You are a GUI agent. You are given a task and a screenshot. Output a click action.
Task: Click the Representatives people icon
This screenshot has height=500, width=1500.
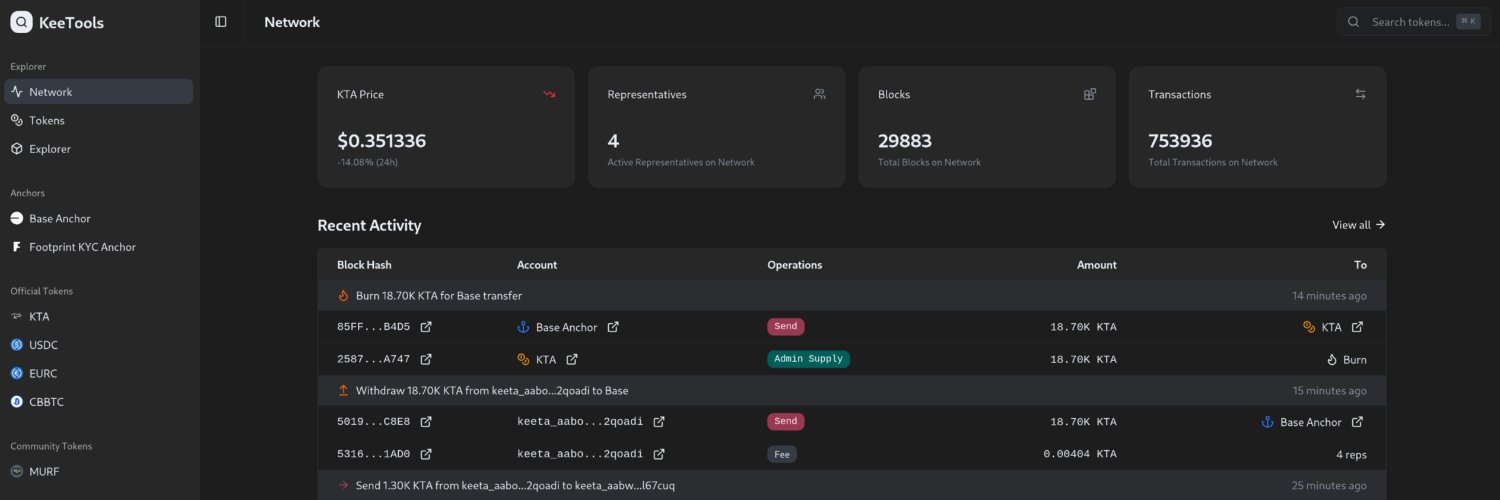coord(819,94)
